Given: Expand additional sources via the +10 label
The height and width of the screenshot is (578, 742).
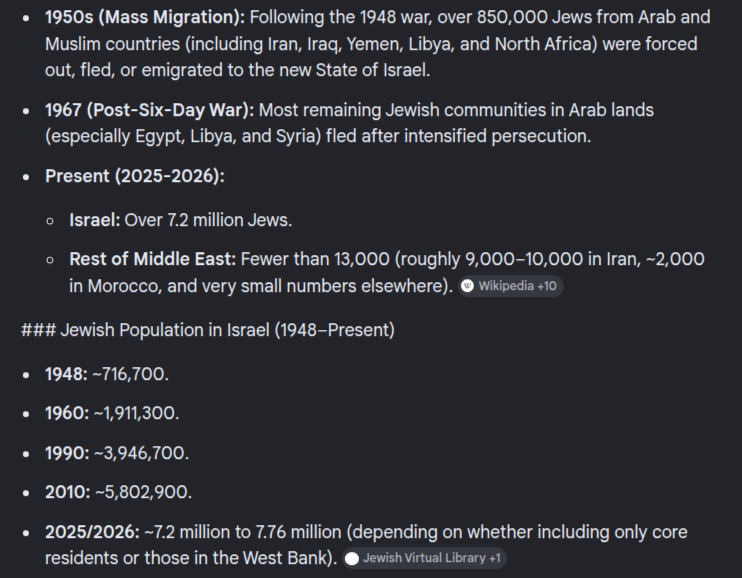Looking at the screenshot, I should [547, 286].
